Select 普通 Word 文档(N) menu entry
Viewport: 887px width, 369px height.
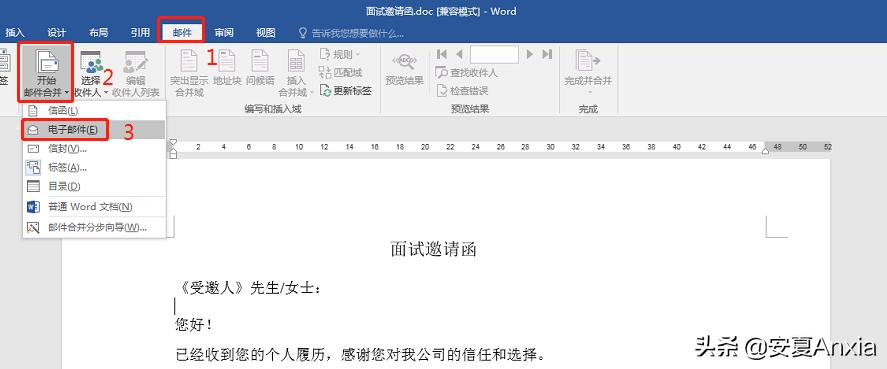(94, 207)
